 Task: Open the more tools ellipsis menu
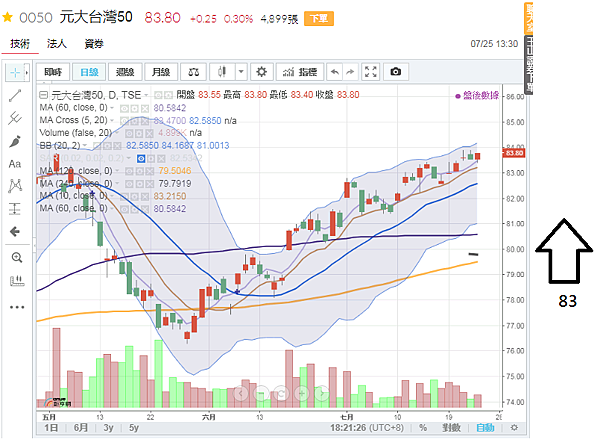point(17,307)
